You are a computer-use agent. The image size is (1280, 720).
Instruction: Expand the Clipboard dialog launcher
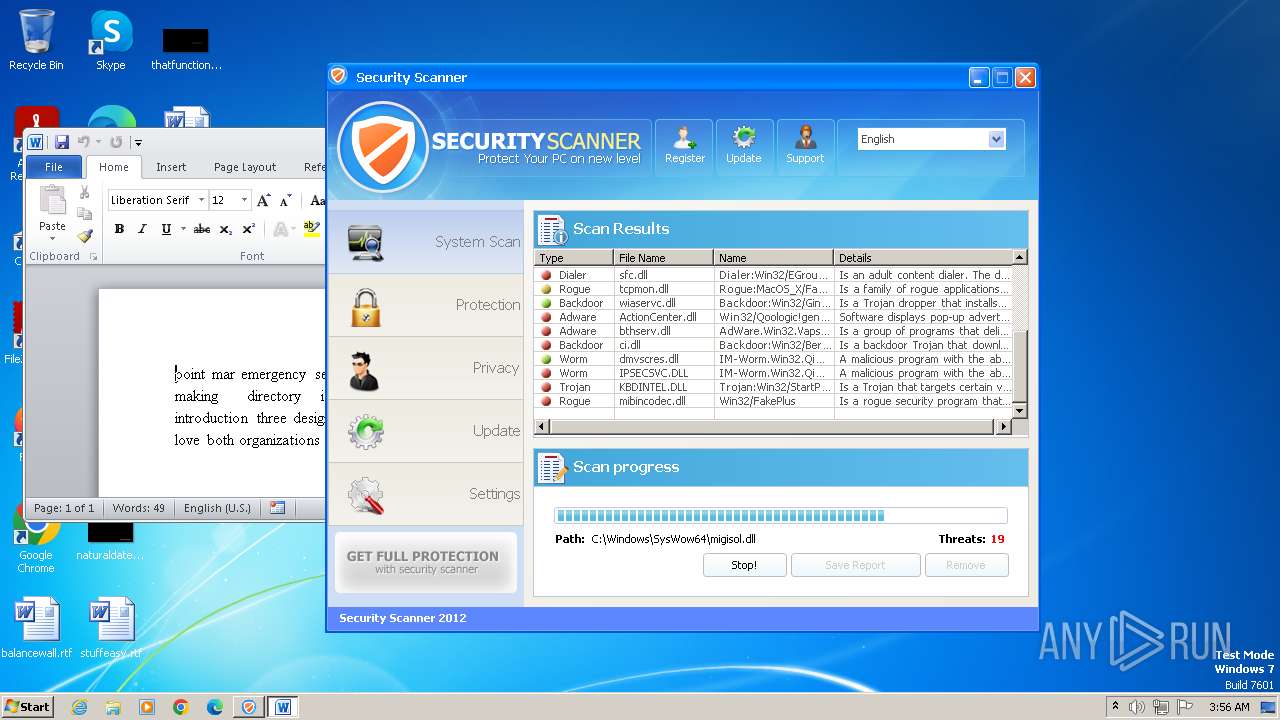point(94,257)
